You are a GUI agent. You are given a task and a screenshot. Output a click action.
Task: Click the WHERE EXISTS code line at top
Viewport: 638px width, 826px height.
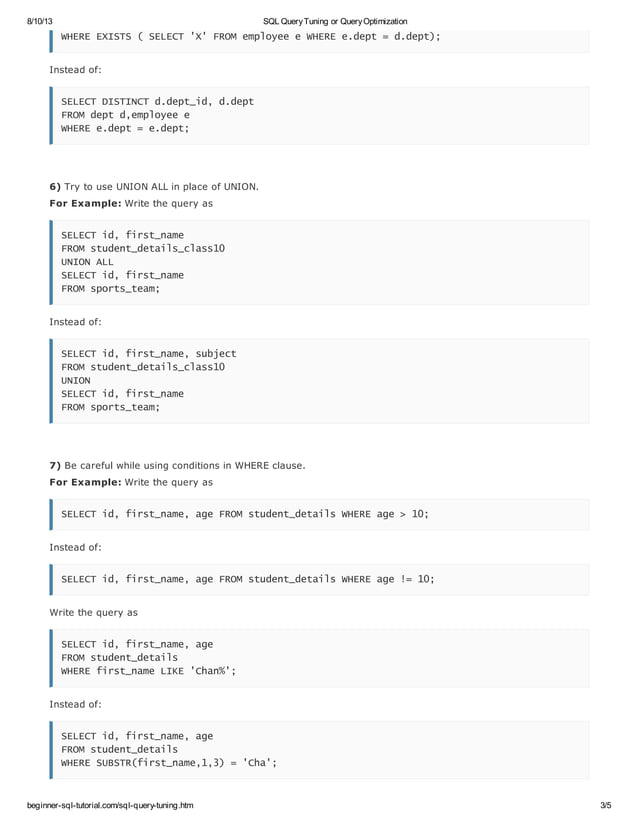[x=251, y=37]
